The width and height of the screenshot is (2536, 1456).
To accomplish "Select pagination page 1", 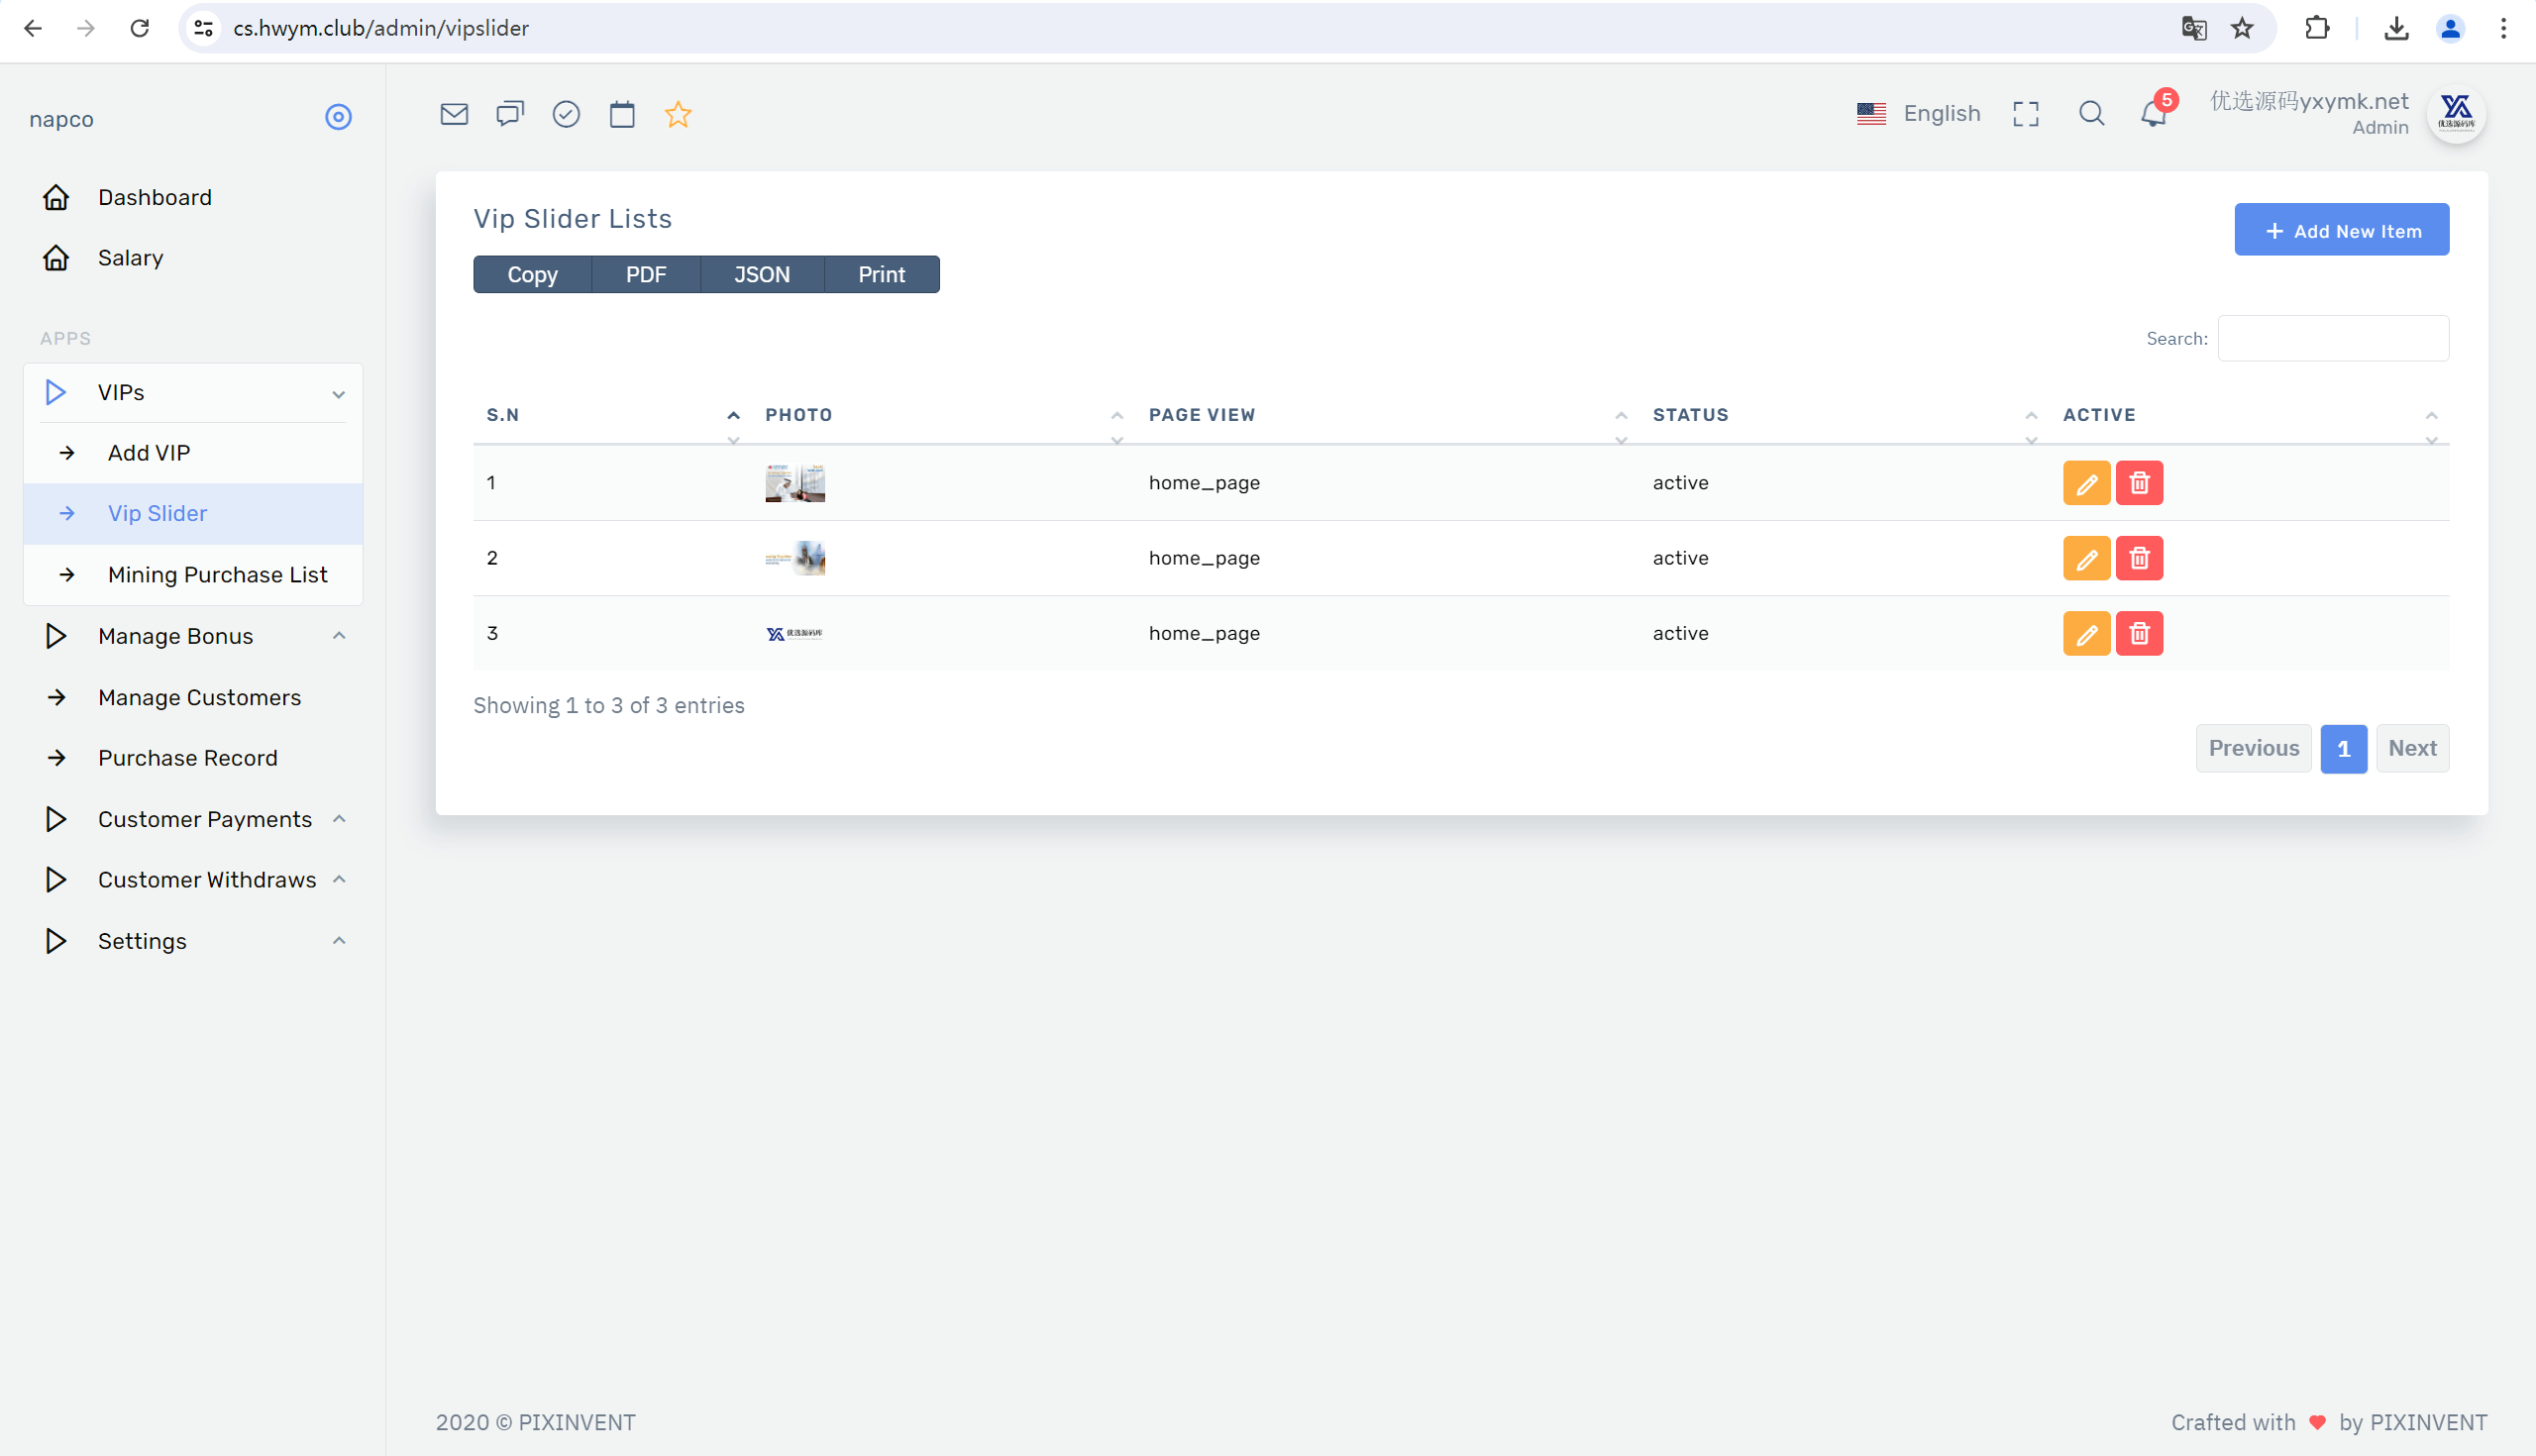I will [x=2343, y=748].
